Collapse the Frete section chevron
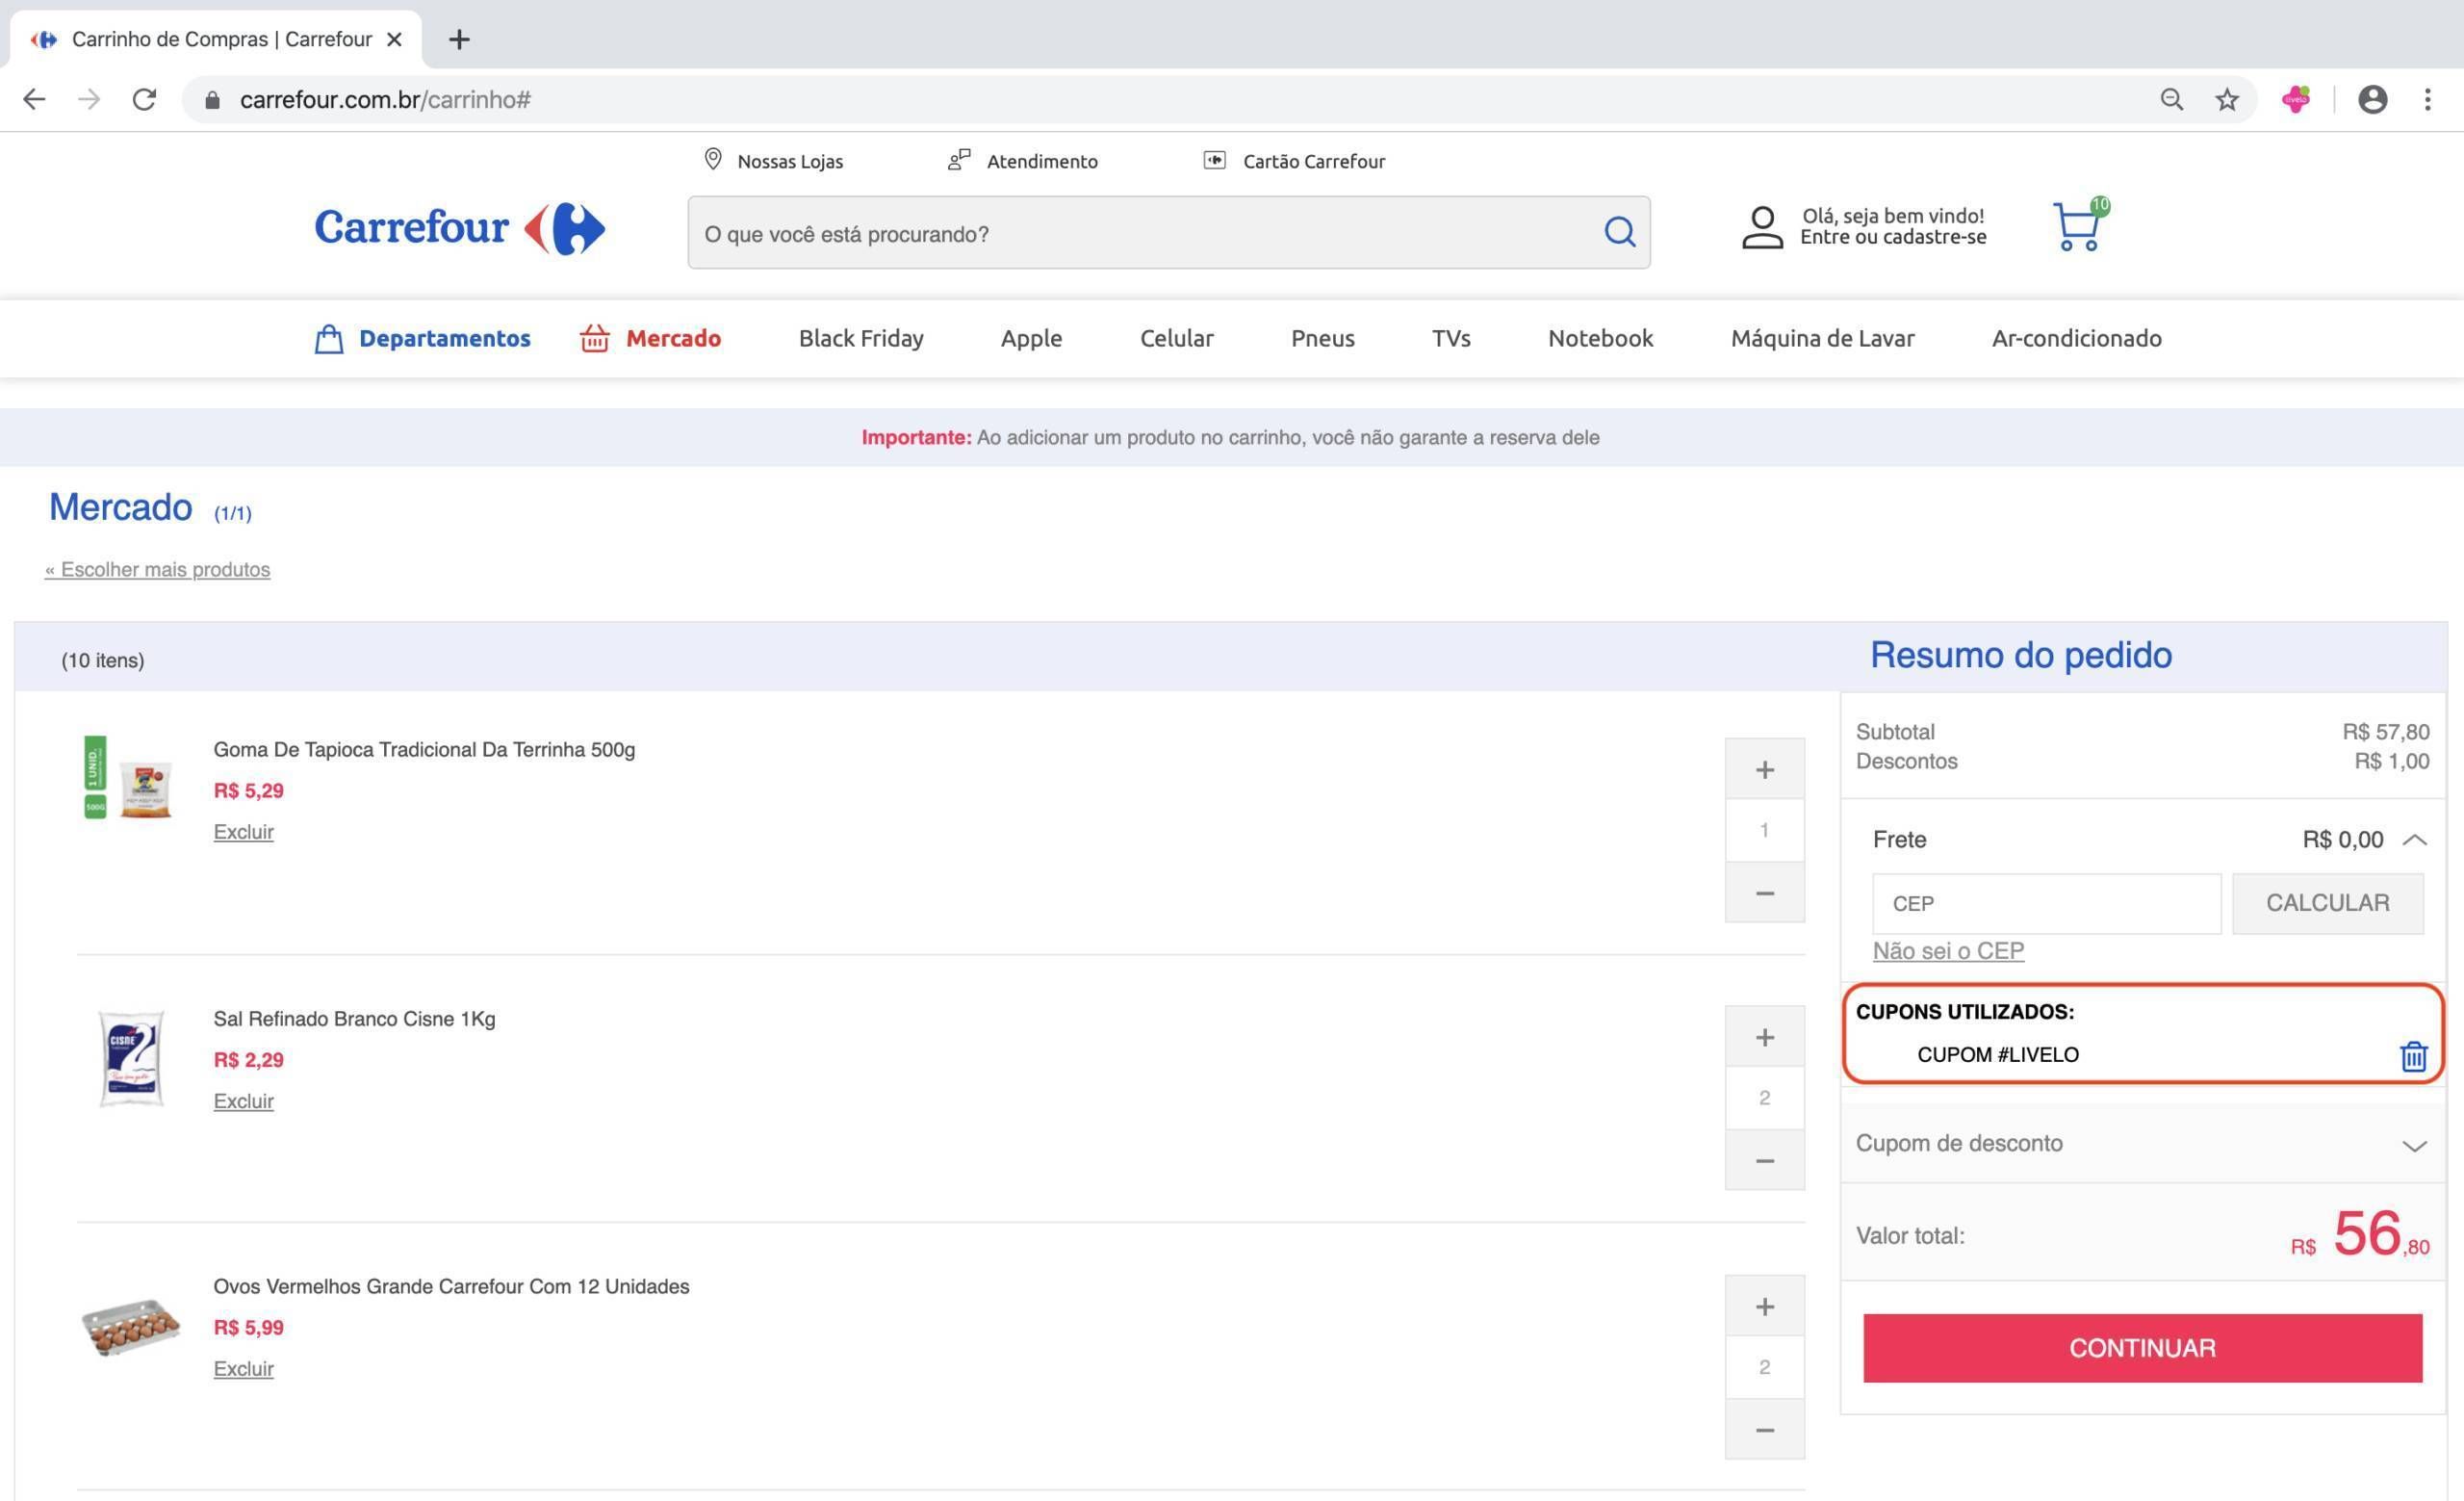Image resolution: width=2464 pixels, height=1501 pixels. click(x=2414, y=839)
